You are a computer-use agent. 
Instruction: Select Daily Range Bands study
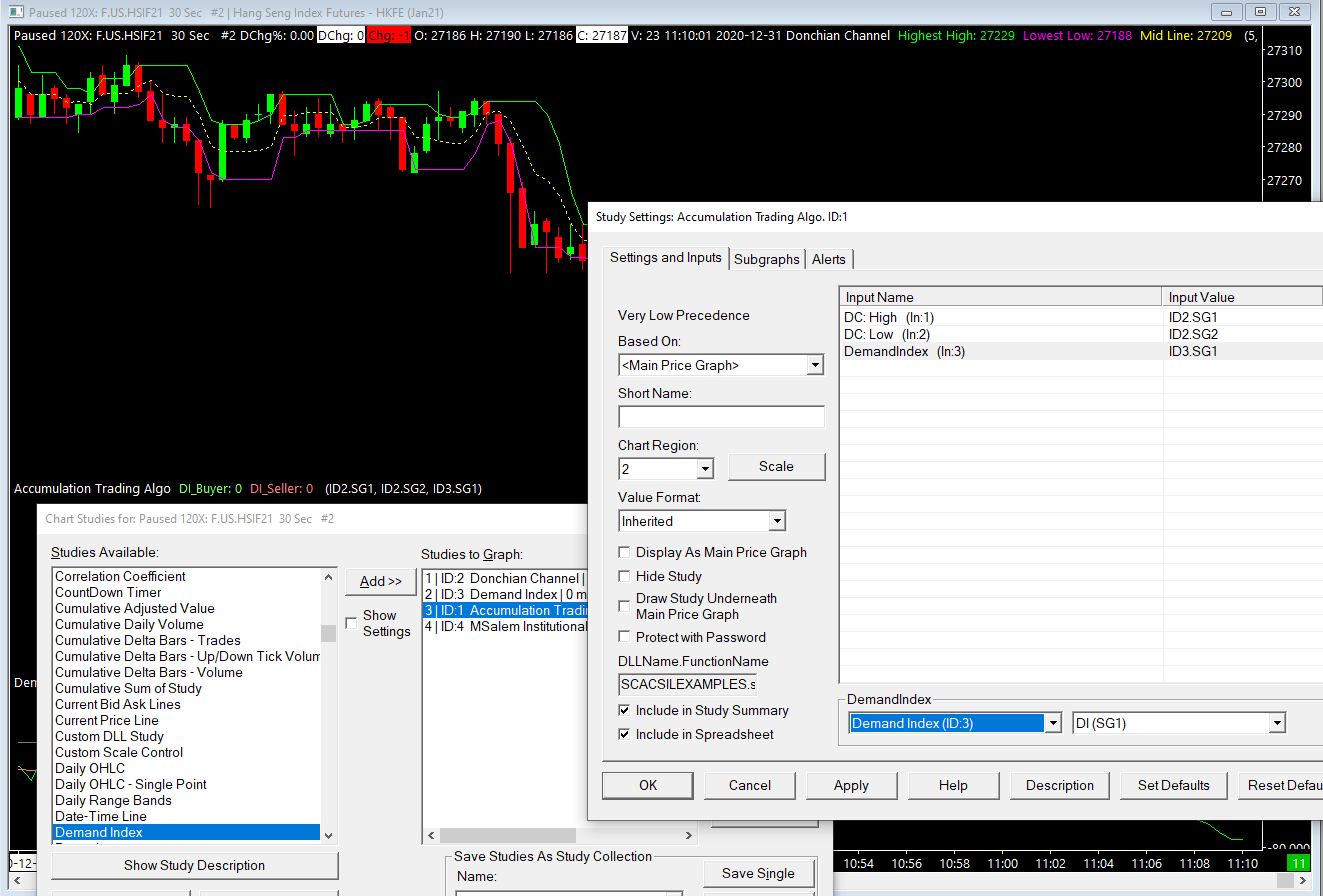coord(186,800)
